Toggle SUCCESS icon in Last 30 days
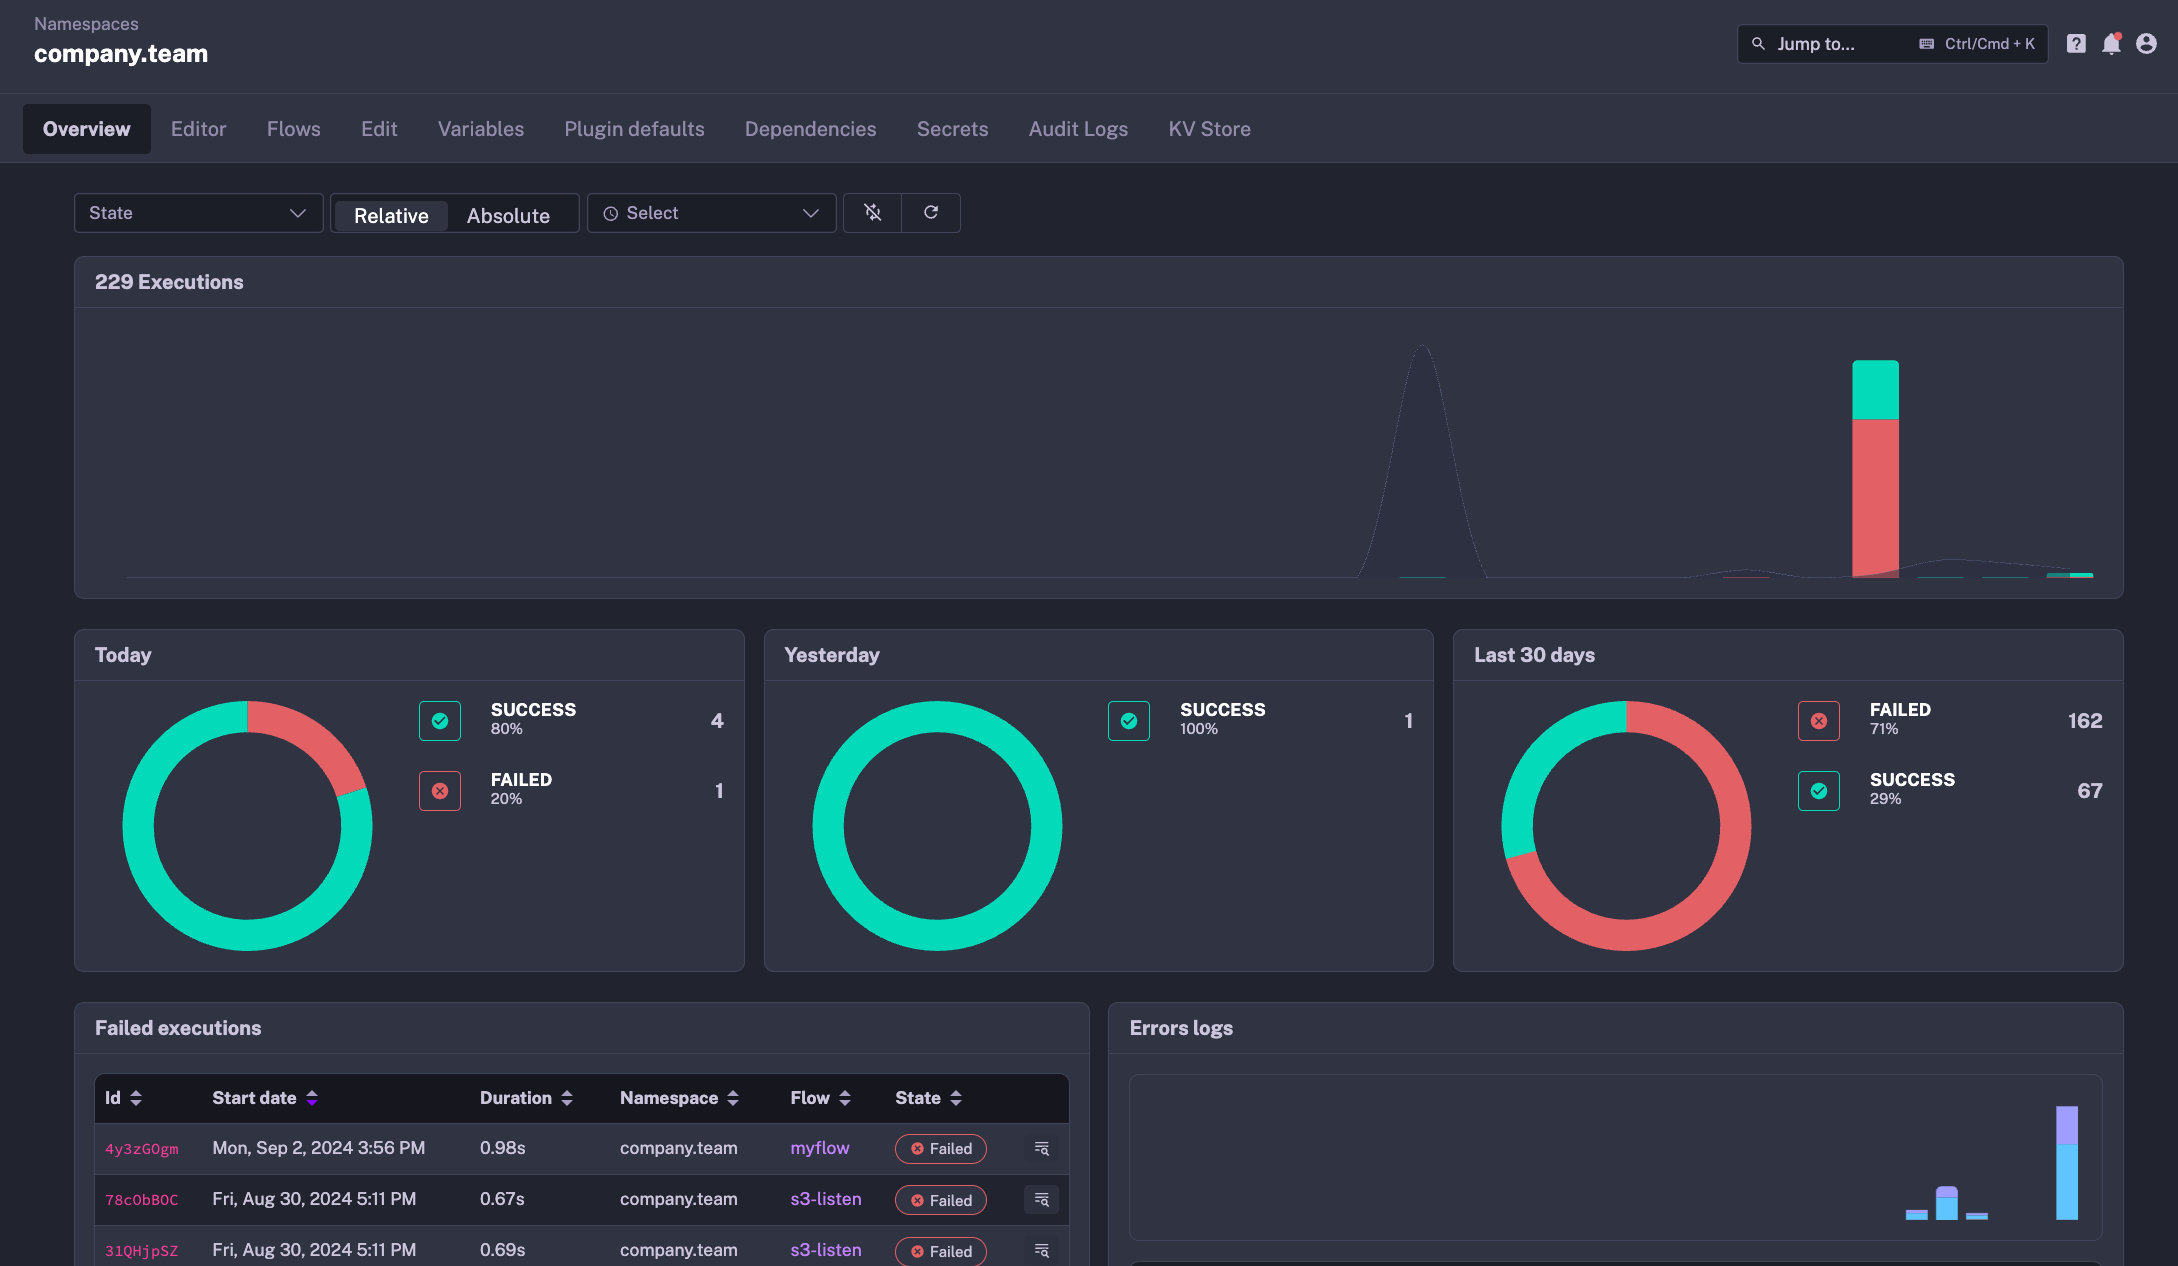Screen dimensions: 2178x1266 1818,791
